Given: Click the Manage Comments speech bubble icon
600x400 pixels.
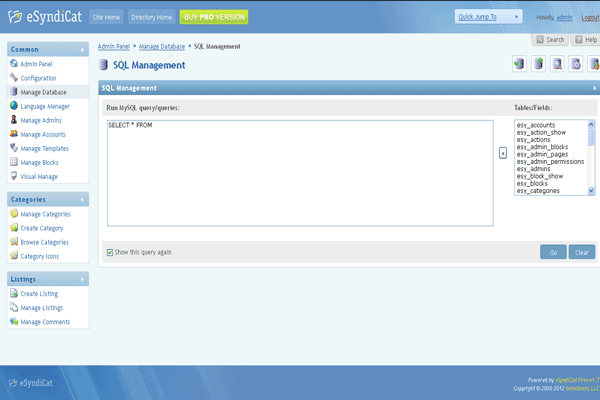Looking at the screenshot, I should (x=13, y=321).
